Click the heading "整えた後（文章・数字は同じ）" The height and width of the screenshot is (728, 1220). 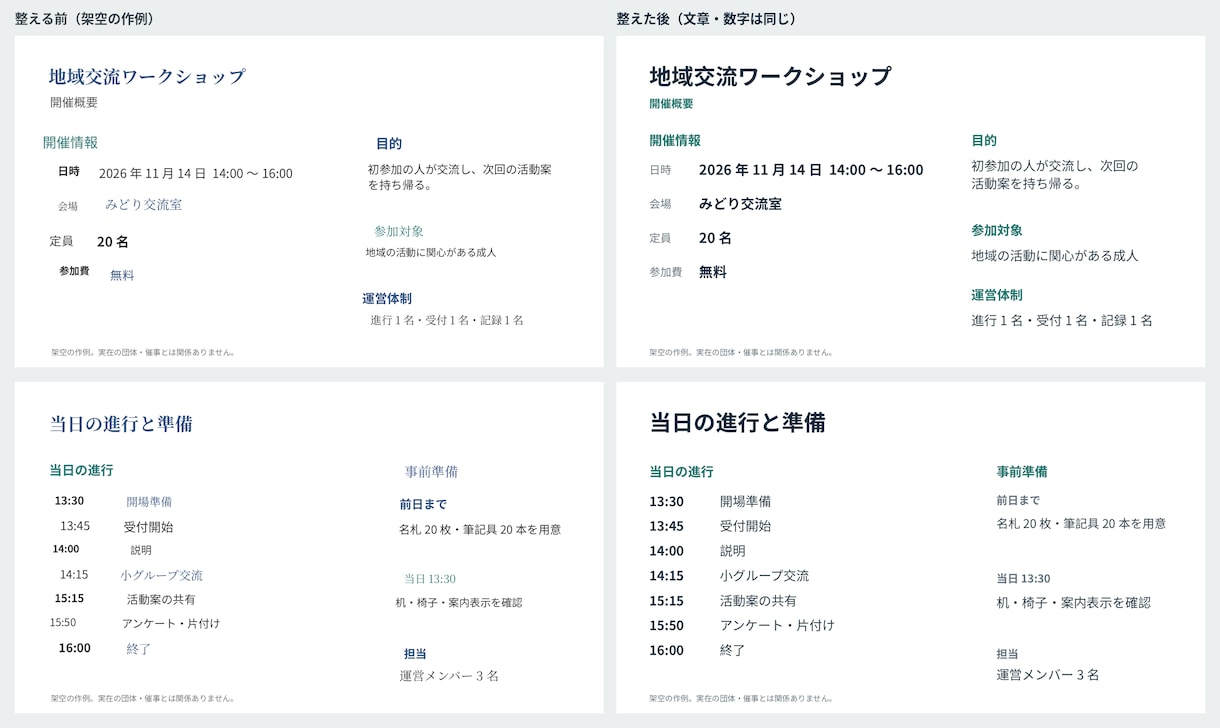click(x=707, y=18)
